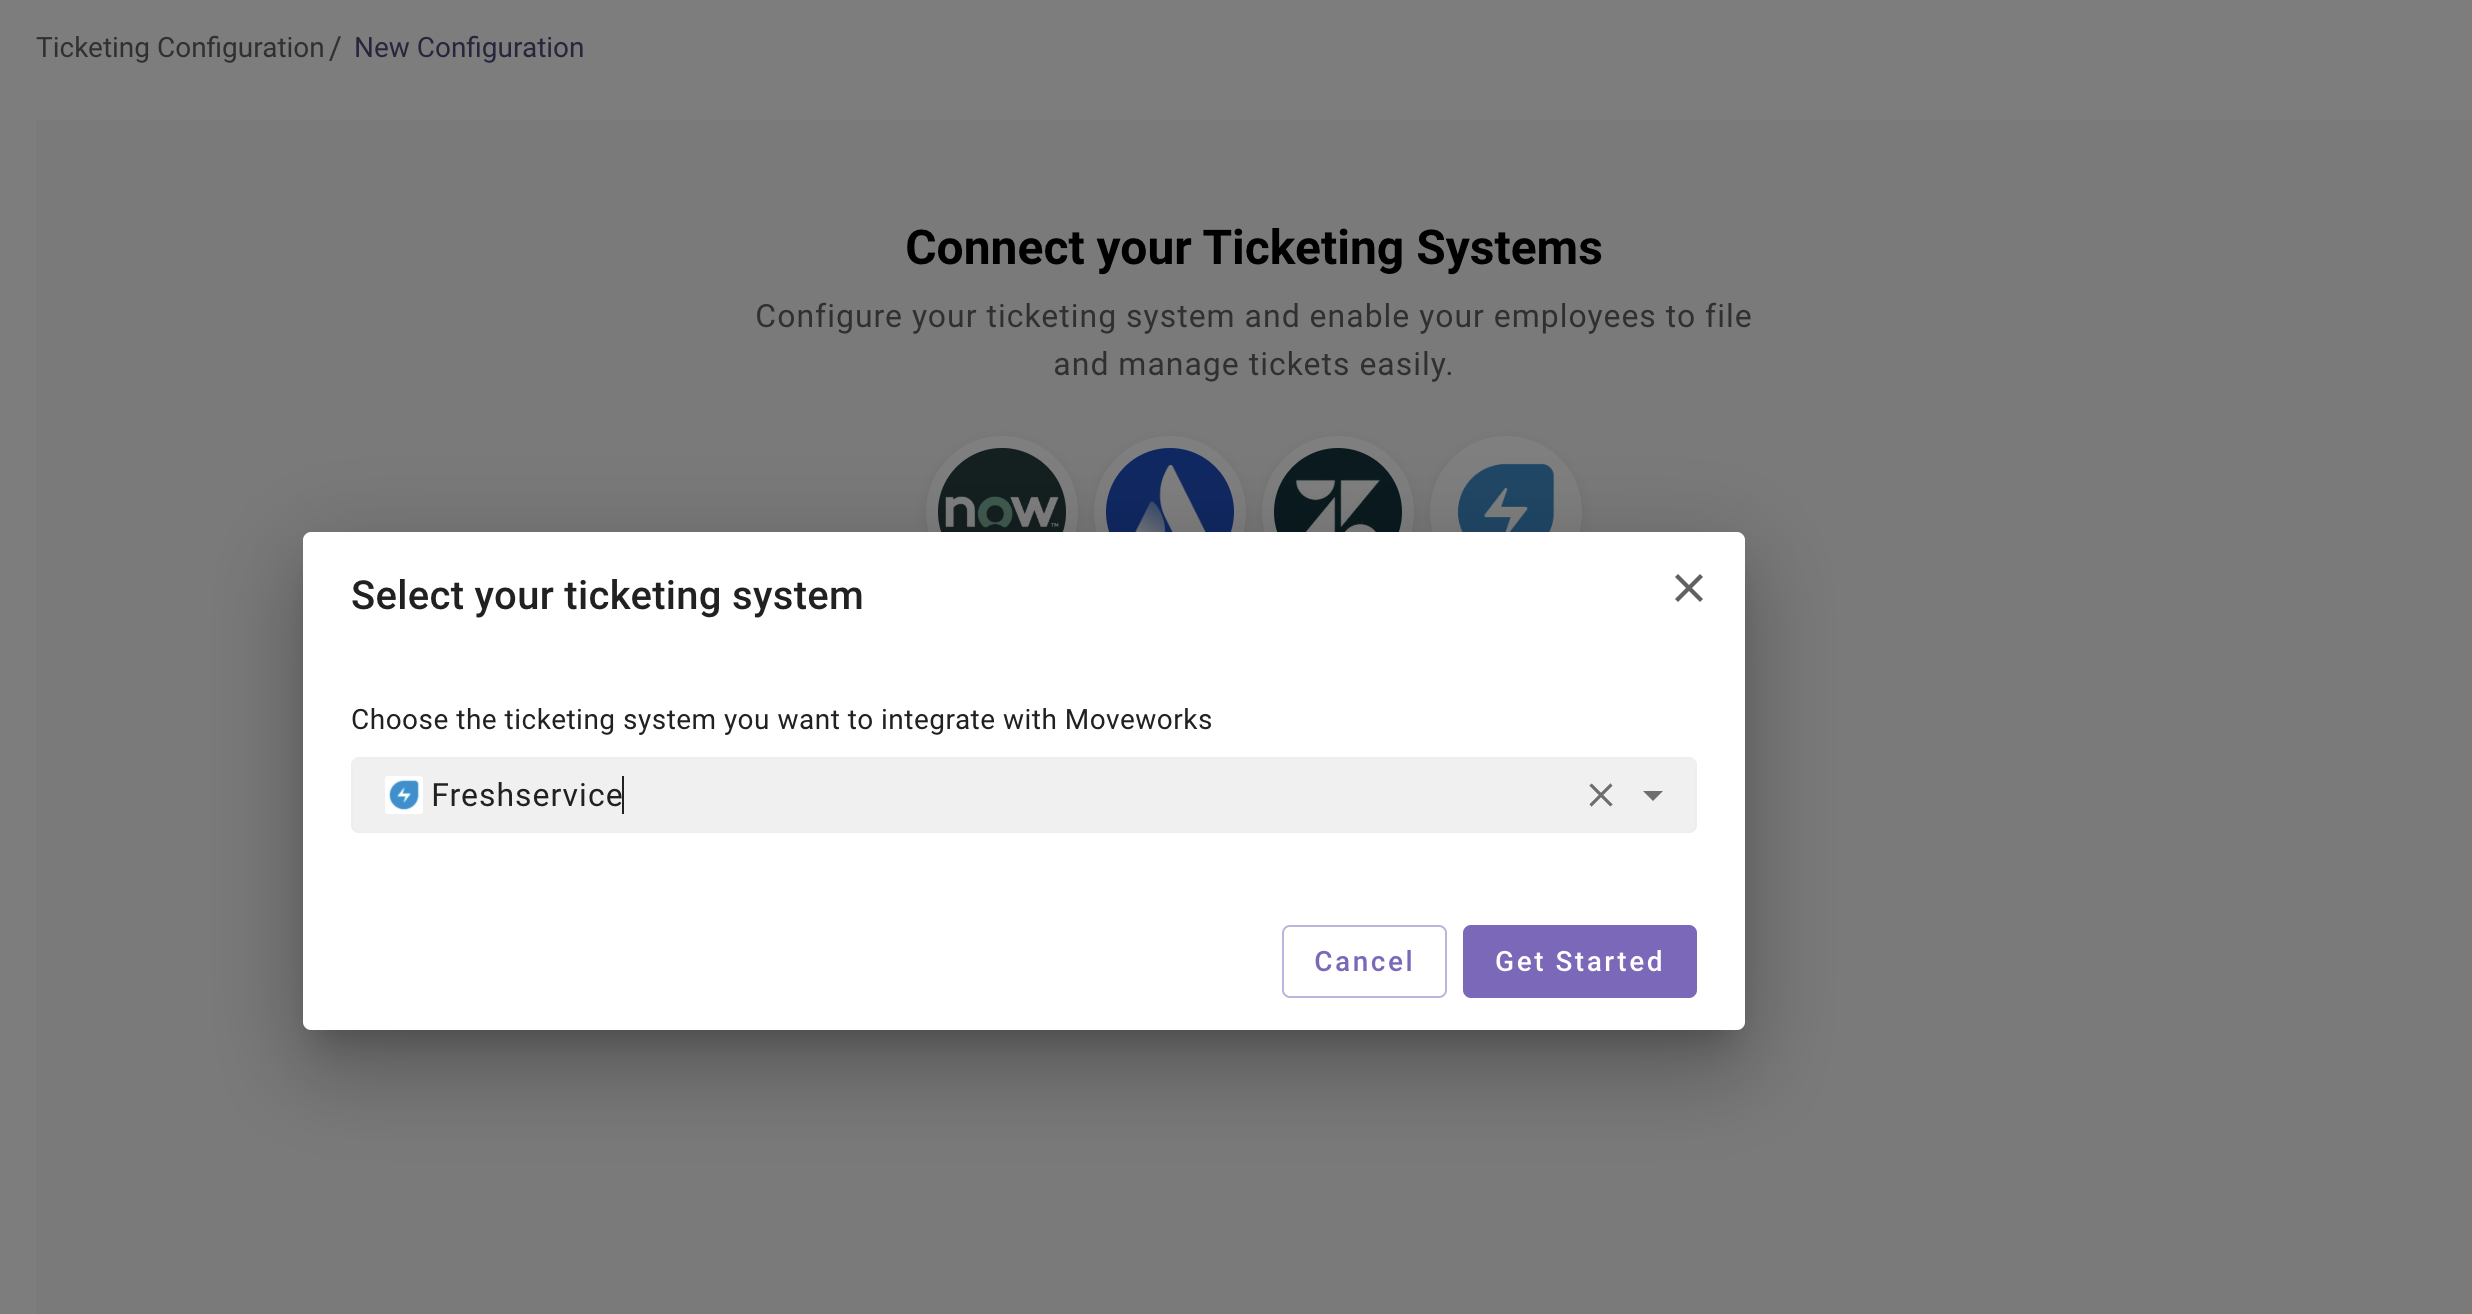Clear the selected Freshservice value
This screenshot has width=2472, height=1314.
(1600, 795)
